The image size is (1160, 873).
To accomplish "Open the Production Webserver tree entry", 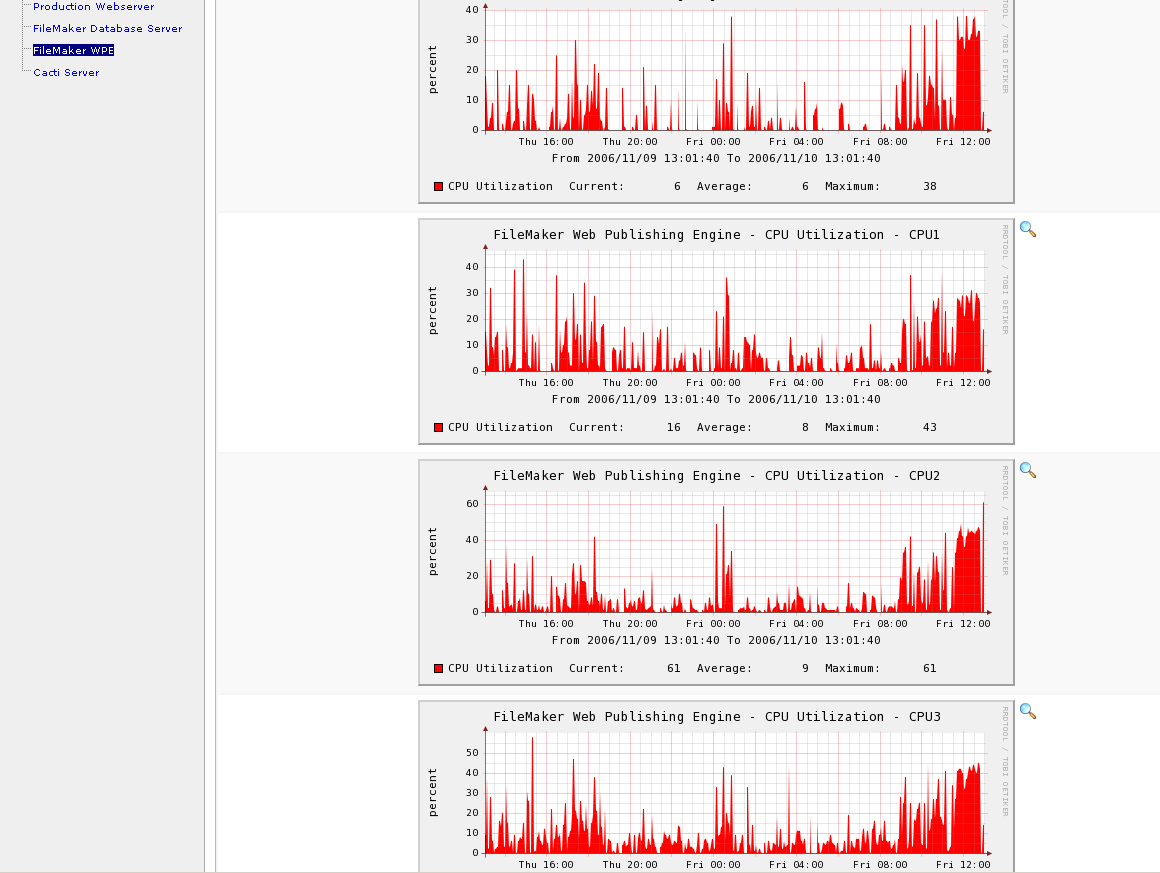I will click(x=94, y=7).
